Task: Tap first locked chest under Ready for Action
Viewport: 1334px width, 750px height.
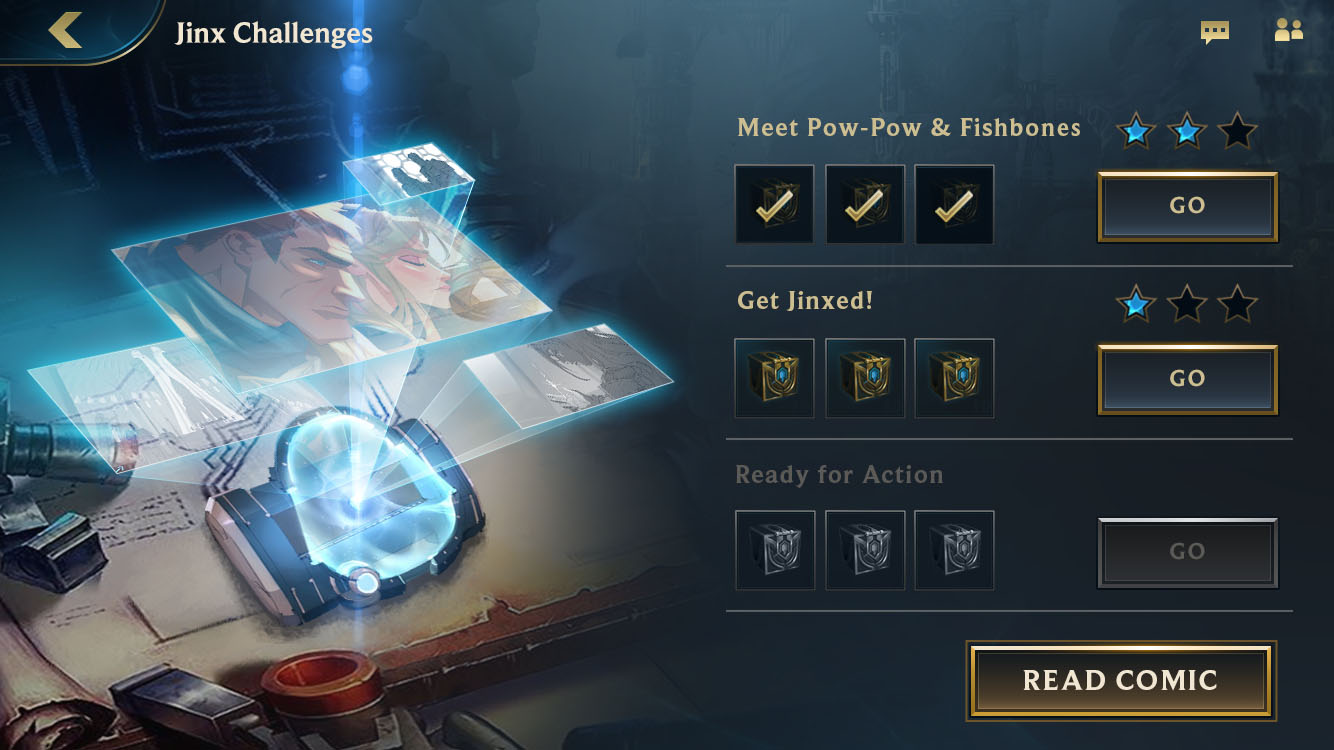Action: point(774,550)
